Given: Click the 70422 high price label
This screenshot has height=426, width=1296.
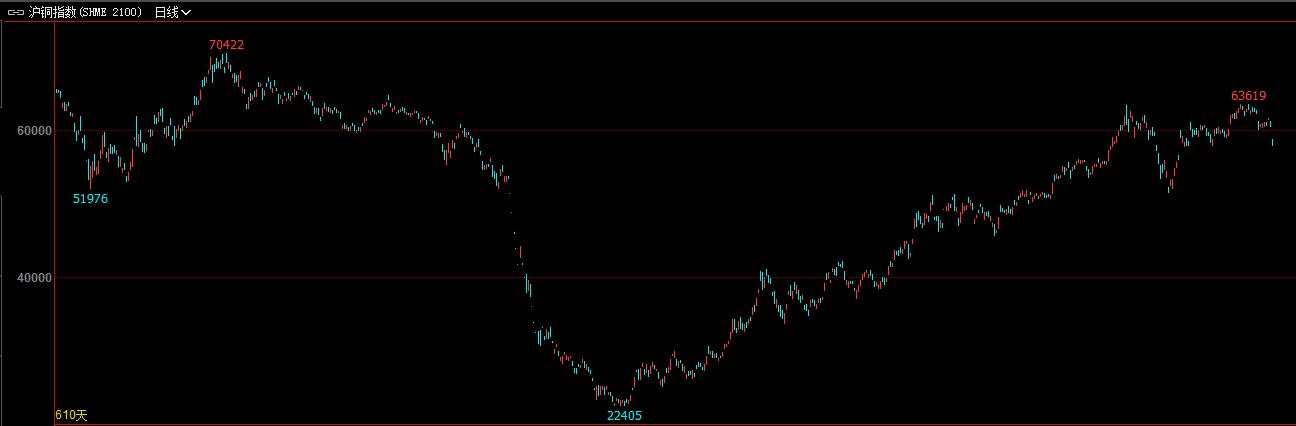Looking at the screenshot, I should 226,44.
